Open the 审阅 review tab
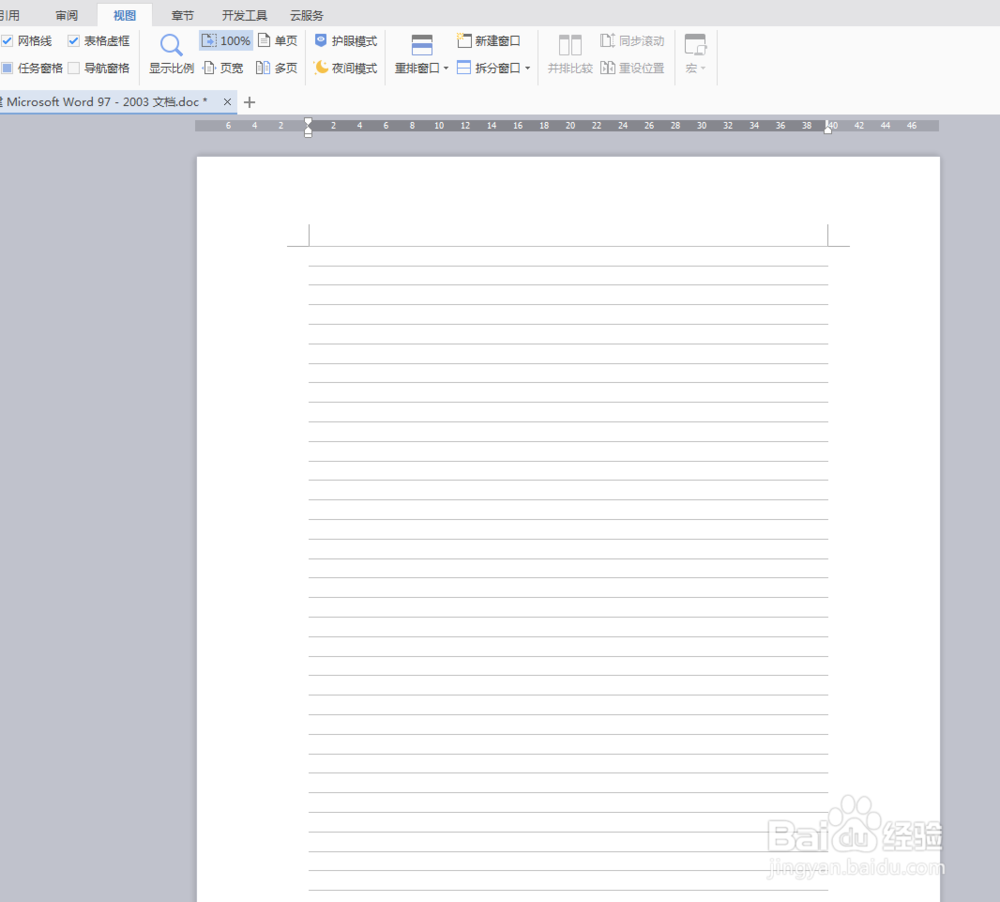This screenshot has height=902, width=1000. click(x=66, y=15)
